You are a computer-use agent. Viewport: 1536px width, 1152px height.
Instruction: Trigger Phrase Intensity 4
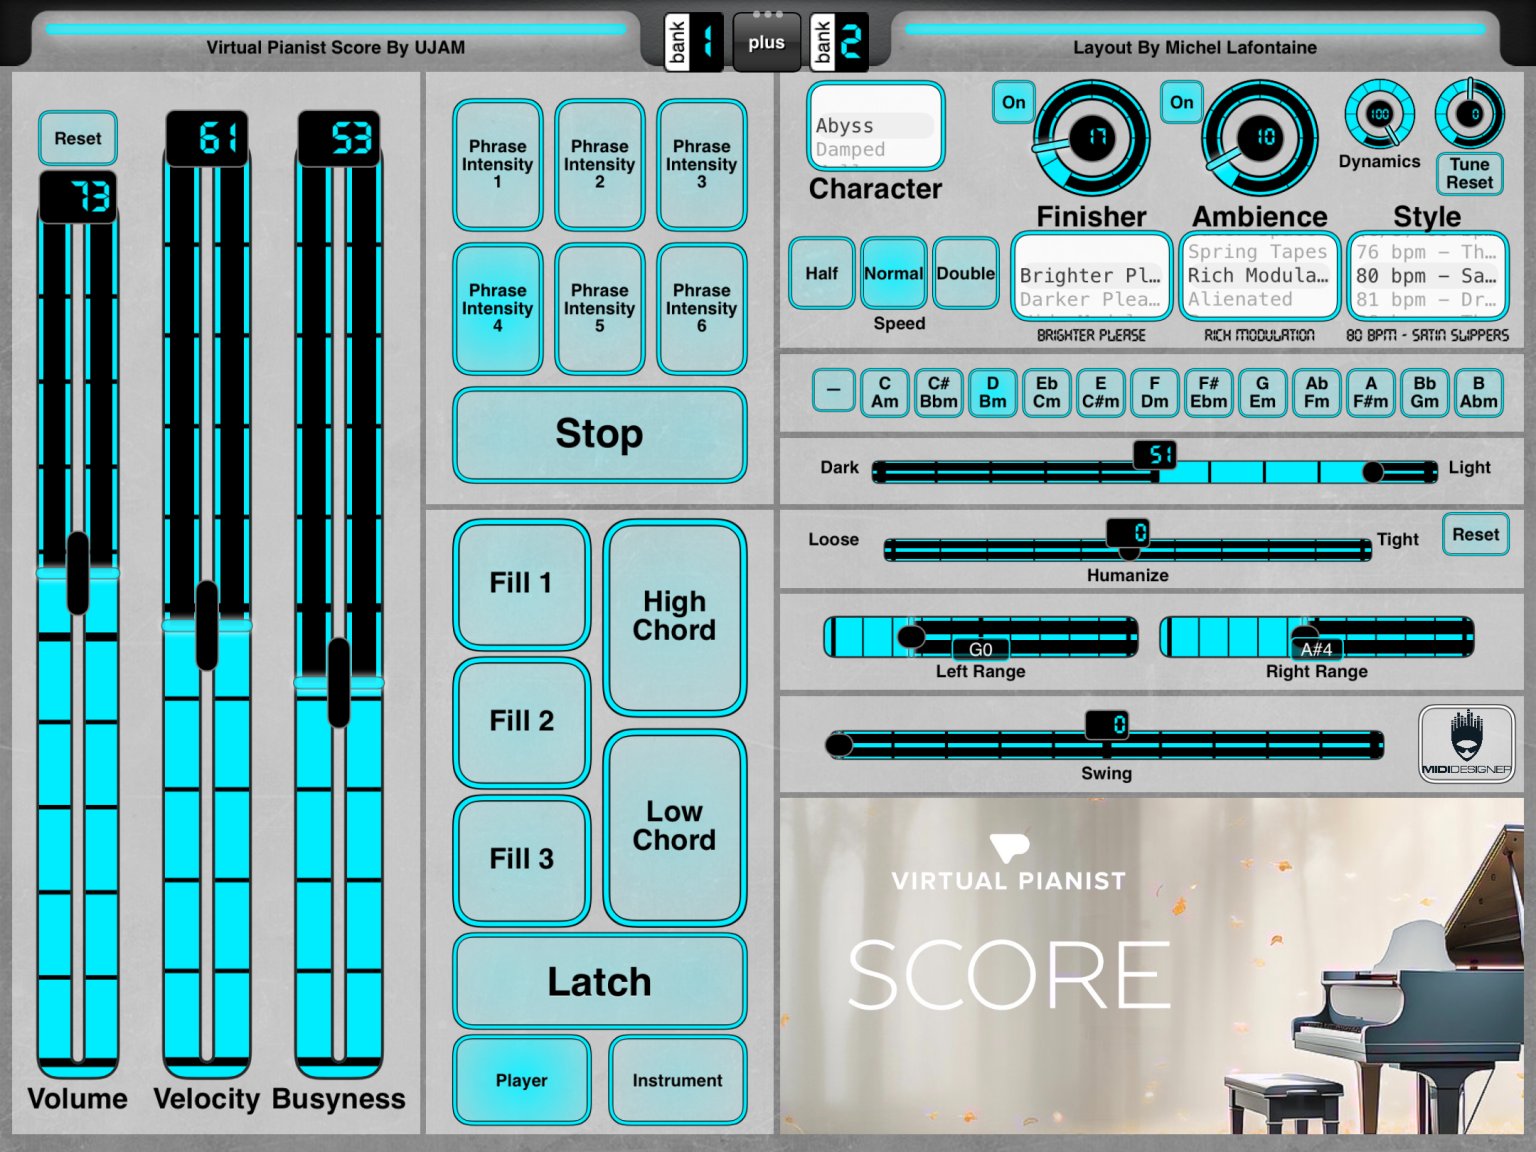(498, 308)
